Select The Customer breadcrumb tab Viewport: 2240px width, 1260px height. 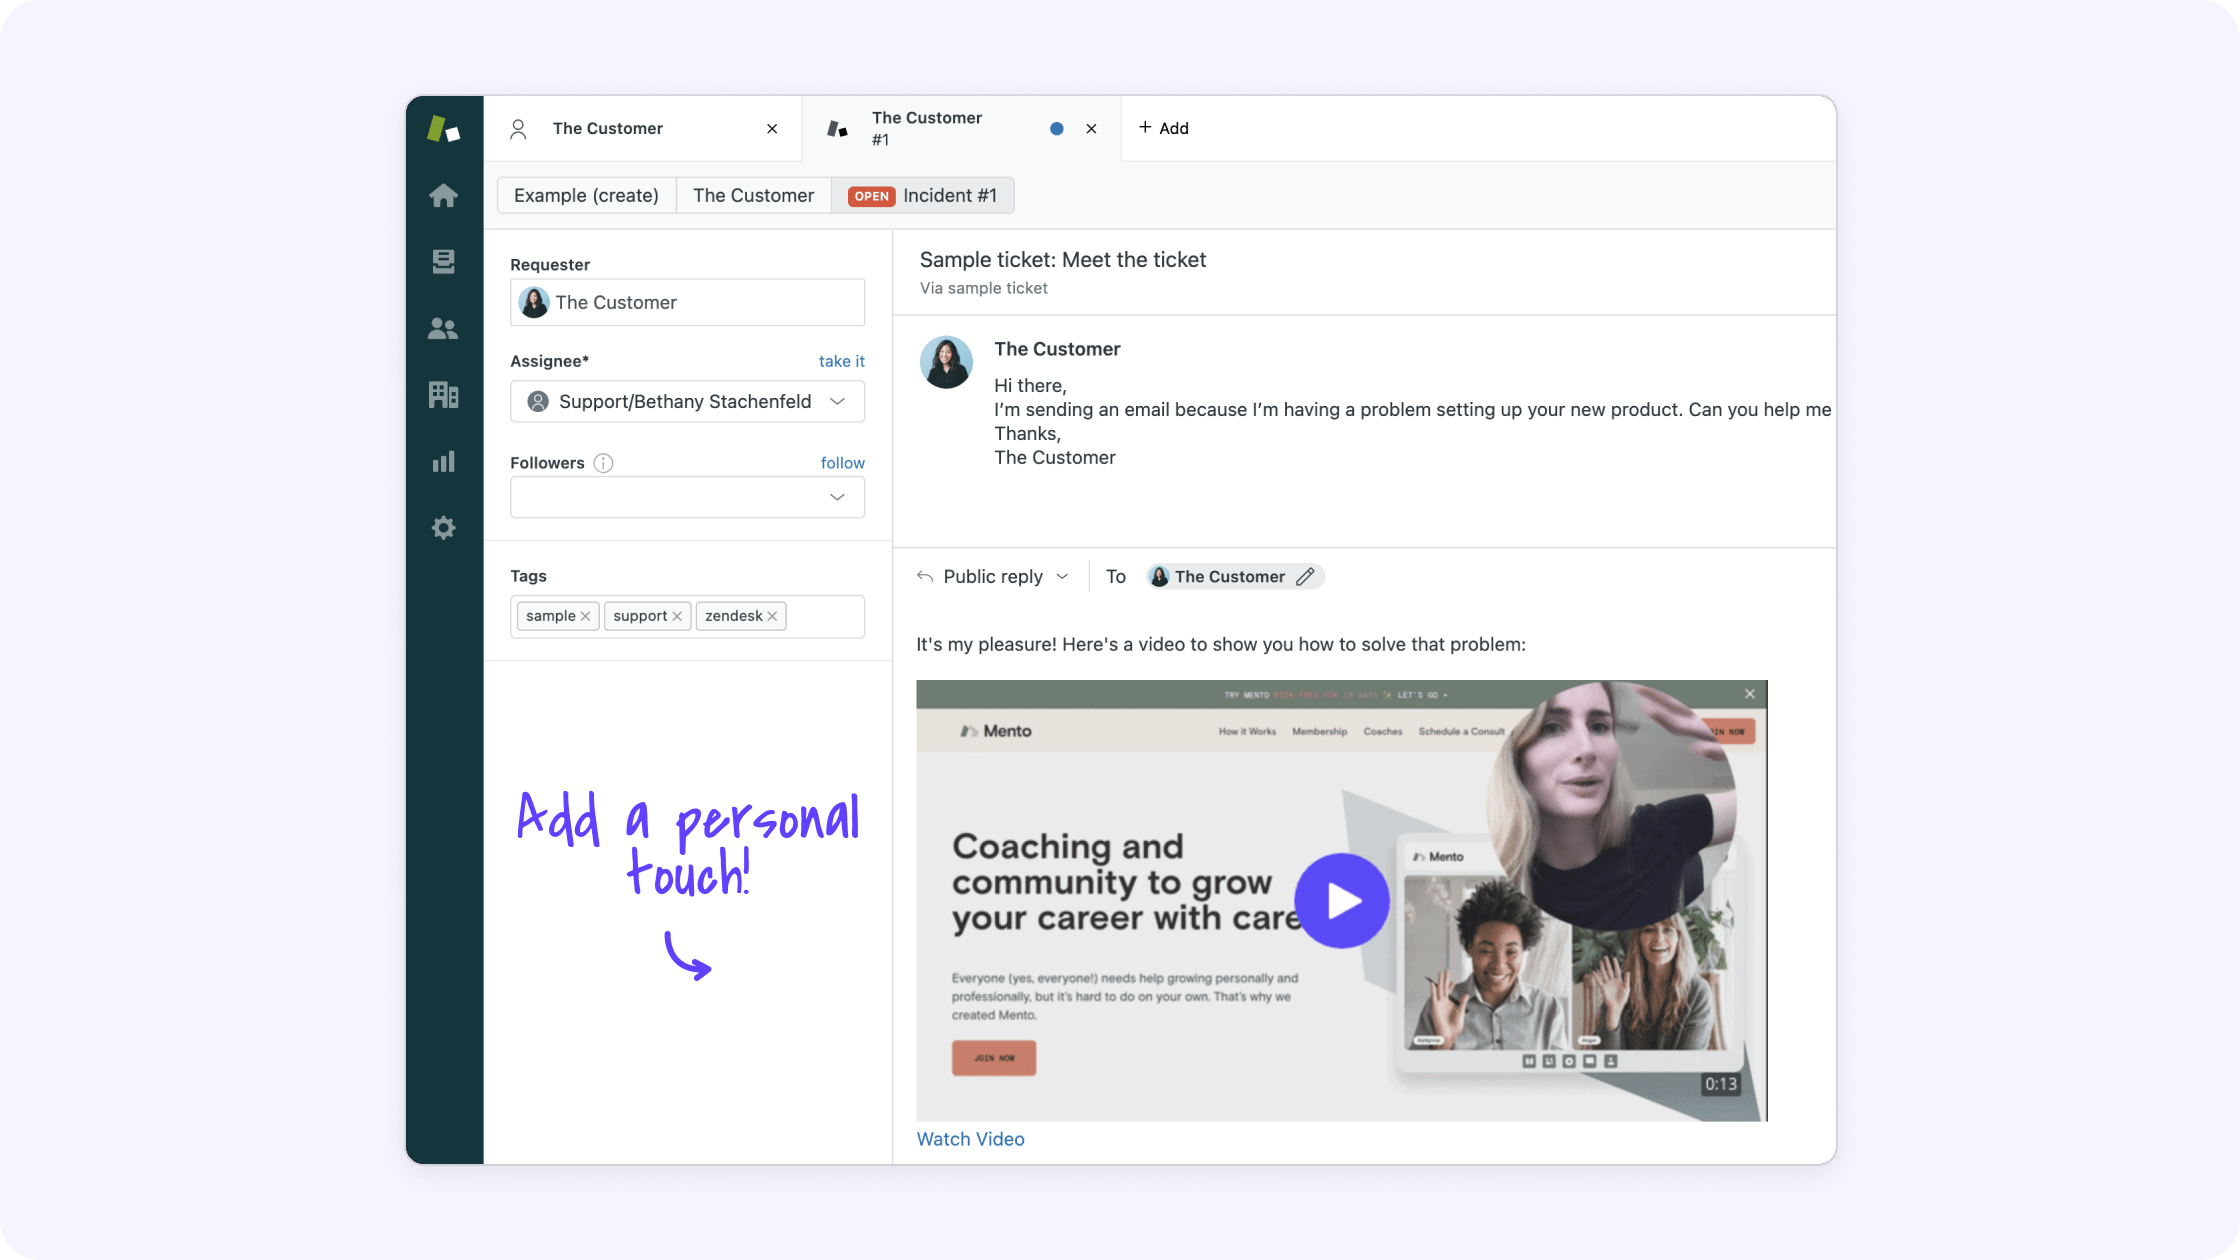753,195
